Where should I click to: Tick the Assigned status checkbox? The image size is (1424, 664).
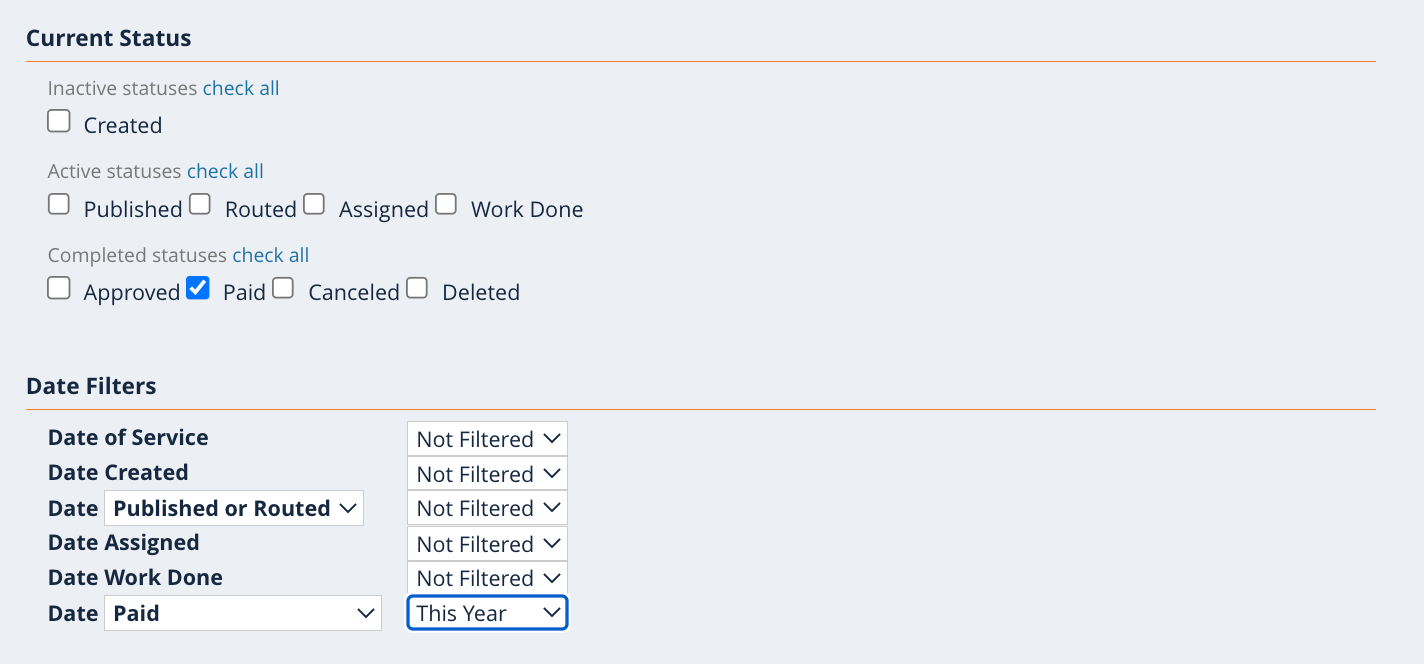click(314, 205)
